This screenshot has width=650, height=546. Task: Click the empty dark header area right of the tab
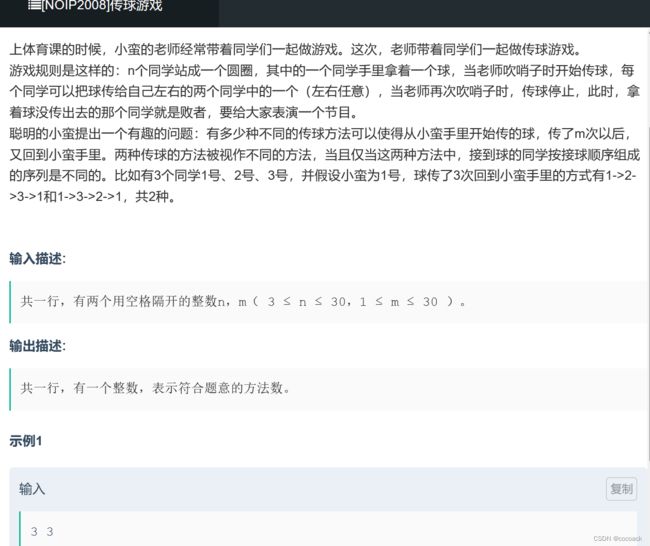tap(434, 13)
